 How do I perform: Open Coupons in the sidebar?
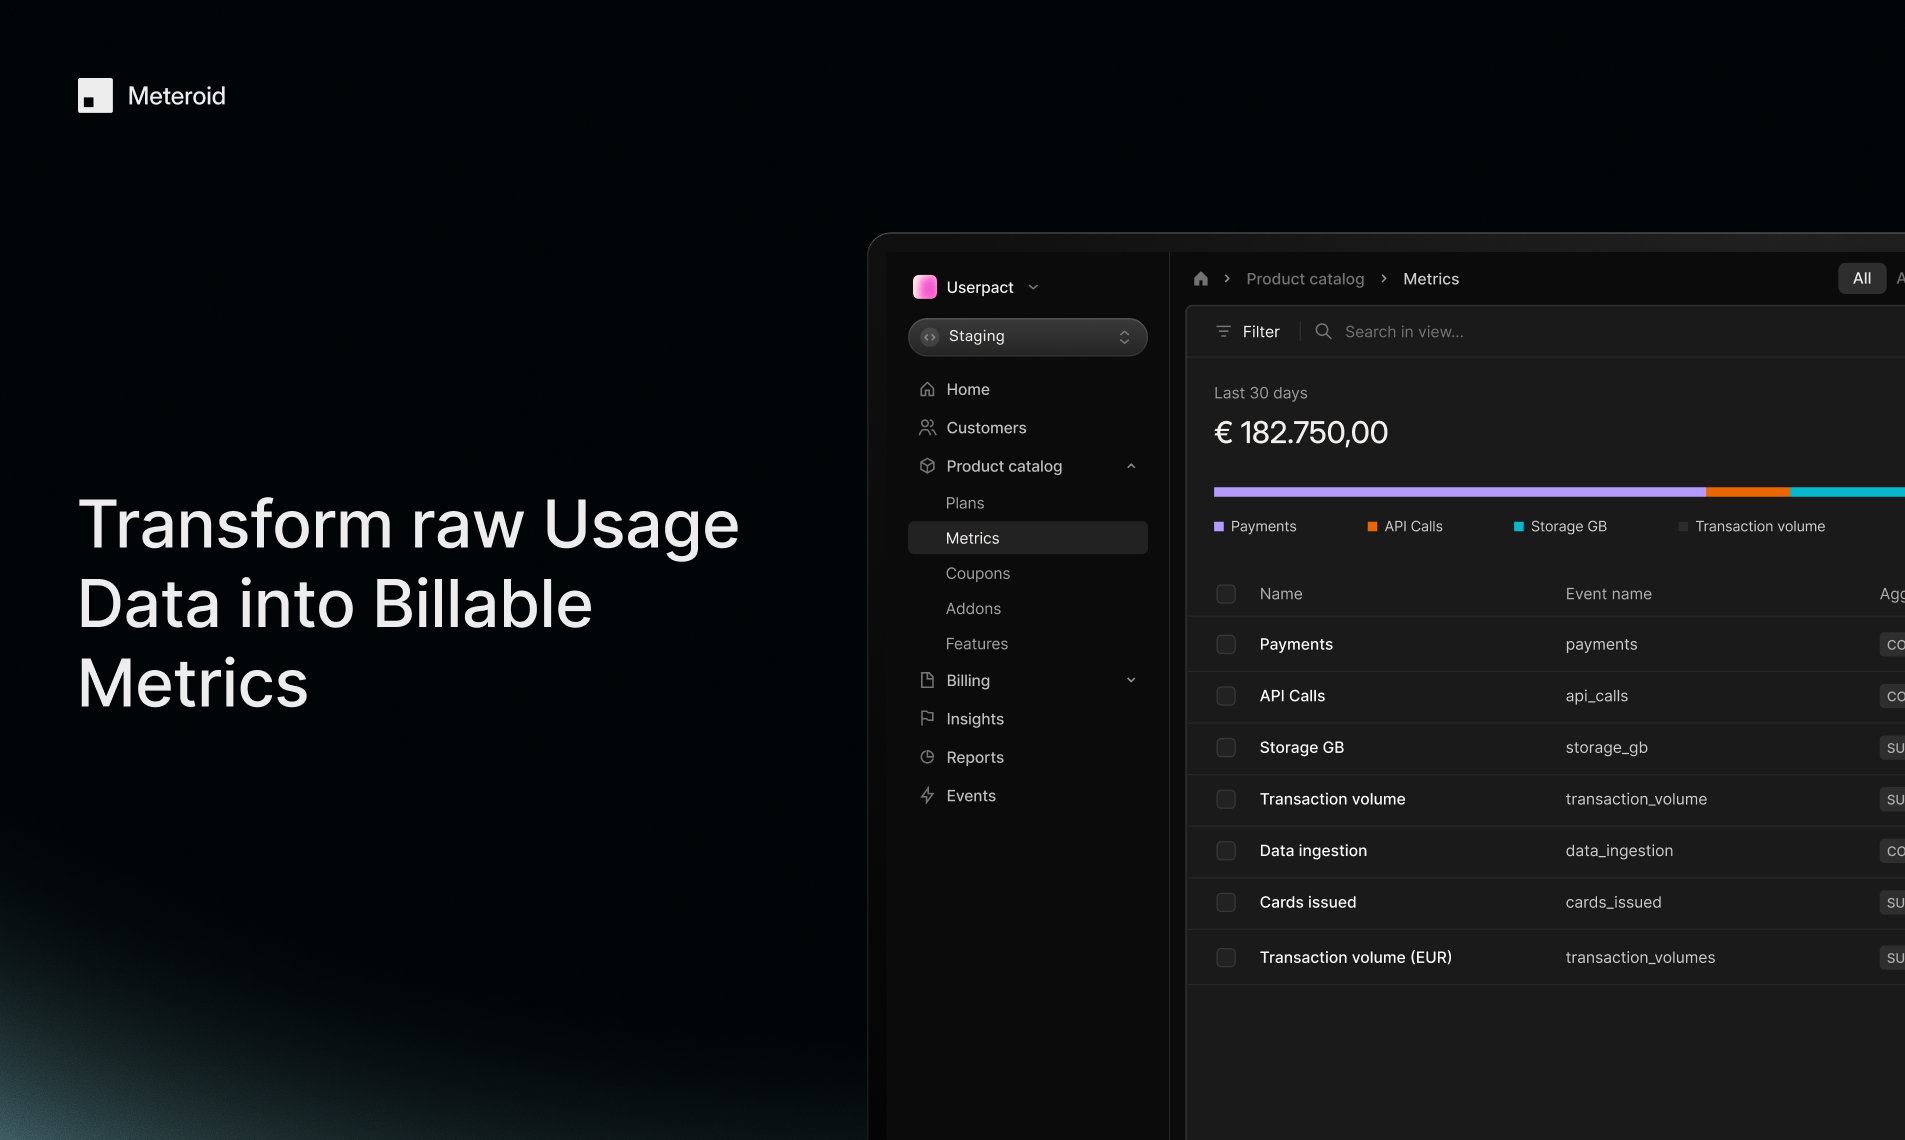(978, 573)
